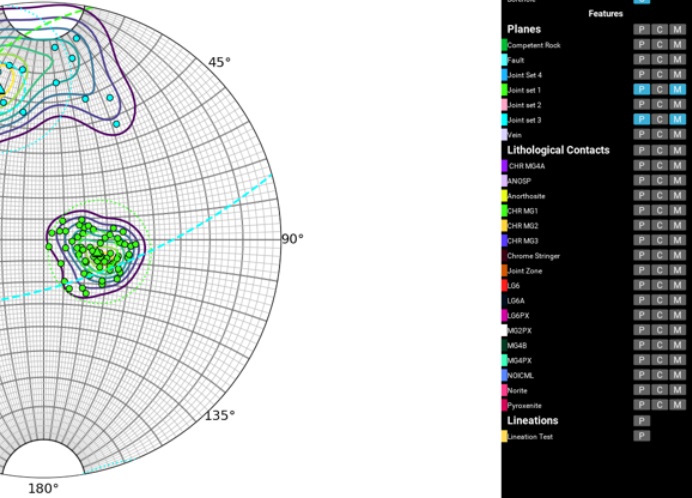Image resolution: width=692 pixels, height=498 pixels.
Task: Enable P for Chrome Stringer
Action: pos(641,256)
